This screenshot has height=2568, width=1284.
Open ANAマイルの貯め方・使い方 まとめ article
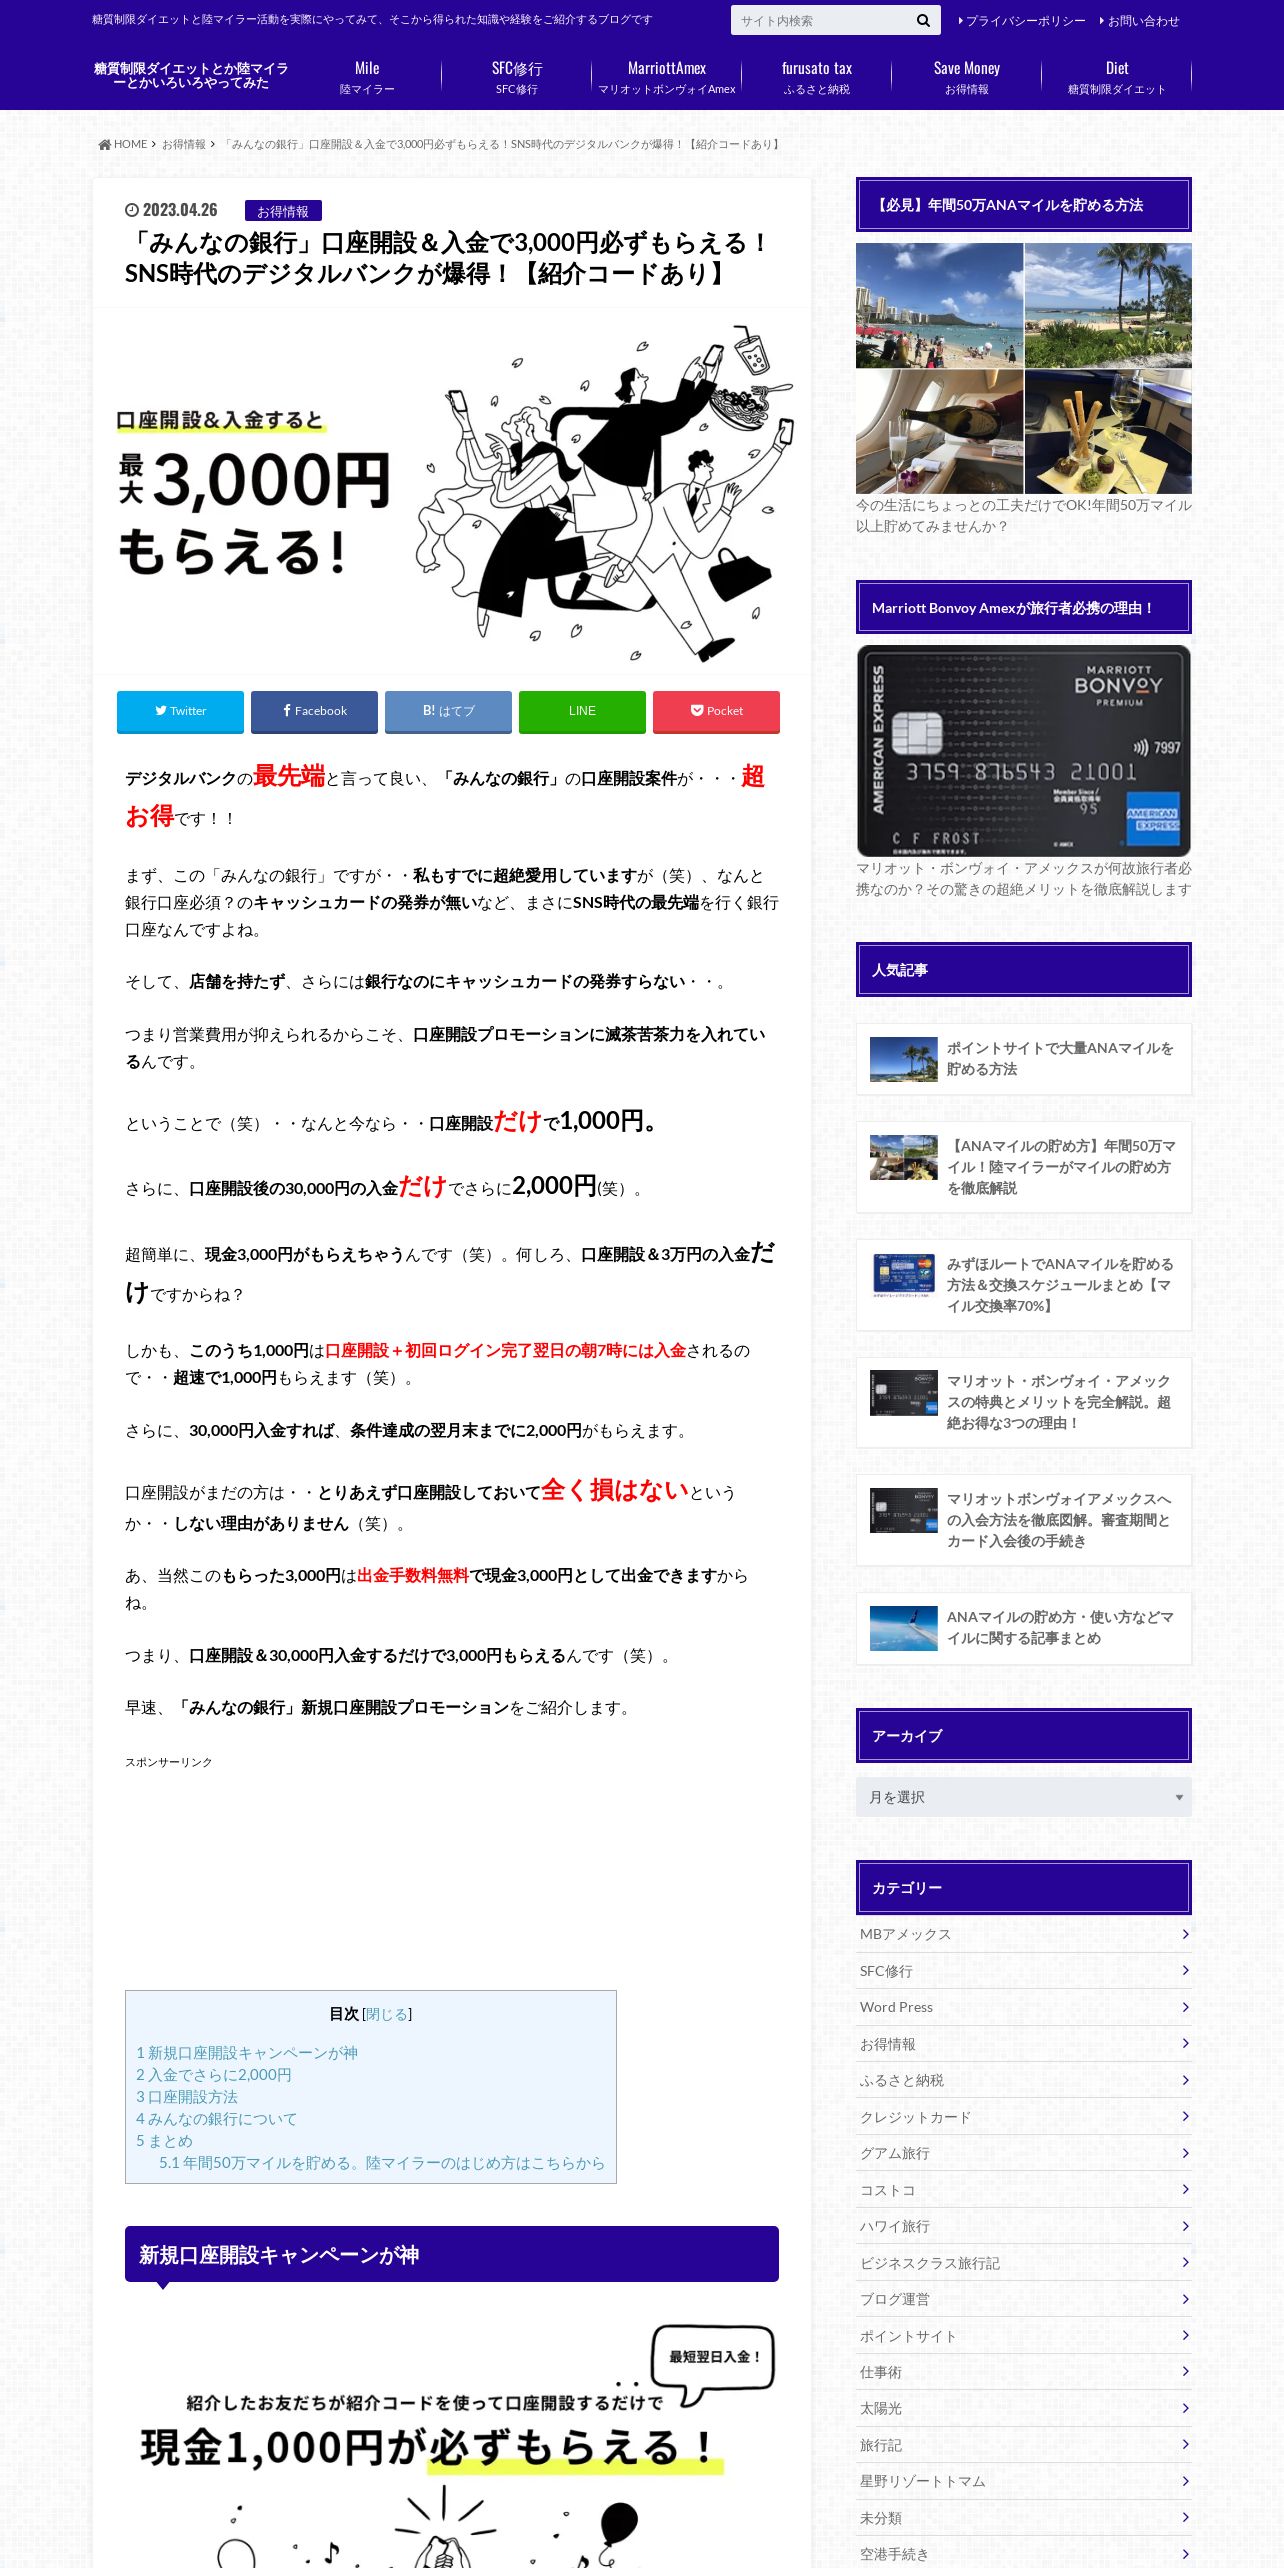point(1023,1628)
